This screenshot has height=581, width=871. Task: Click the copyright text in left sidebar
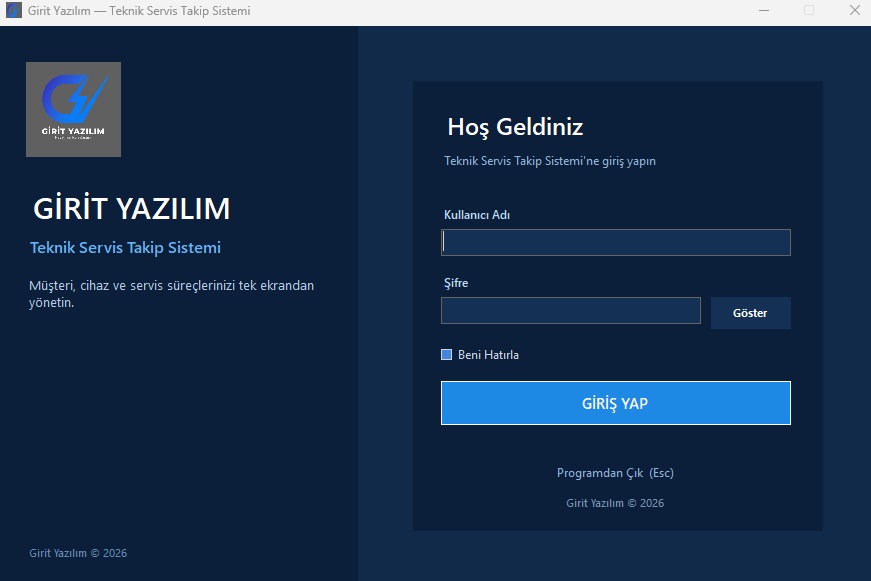78,553
